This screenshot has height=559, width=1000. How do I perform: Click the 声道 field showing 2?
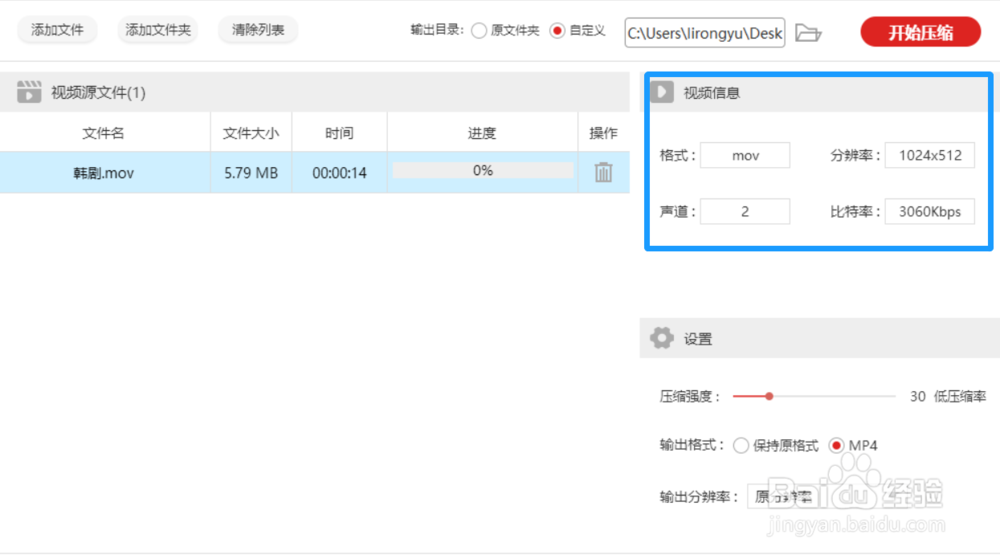tap(745, 212)
